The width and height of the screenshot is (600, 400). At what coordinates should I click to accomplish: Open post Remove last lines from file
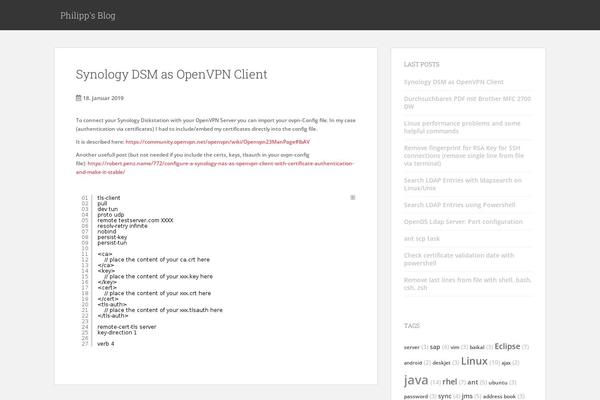click(467, 284)
